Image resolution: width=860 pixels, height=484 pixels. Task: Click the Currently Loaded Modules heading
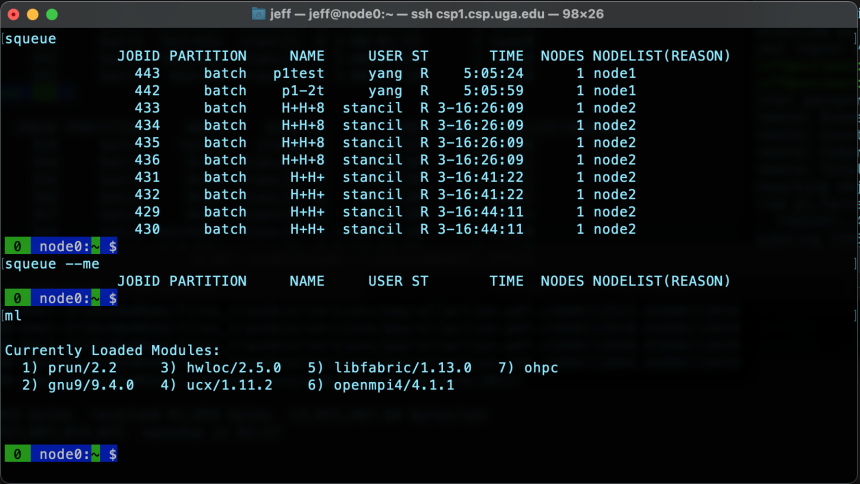[x=112, y=350]
